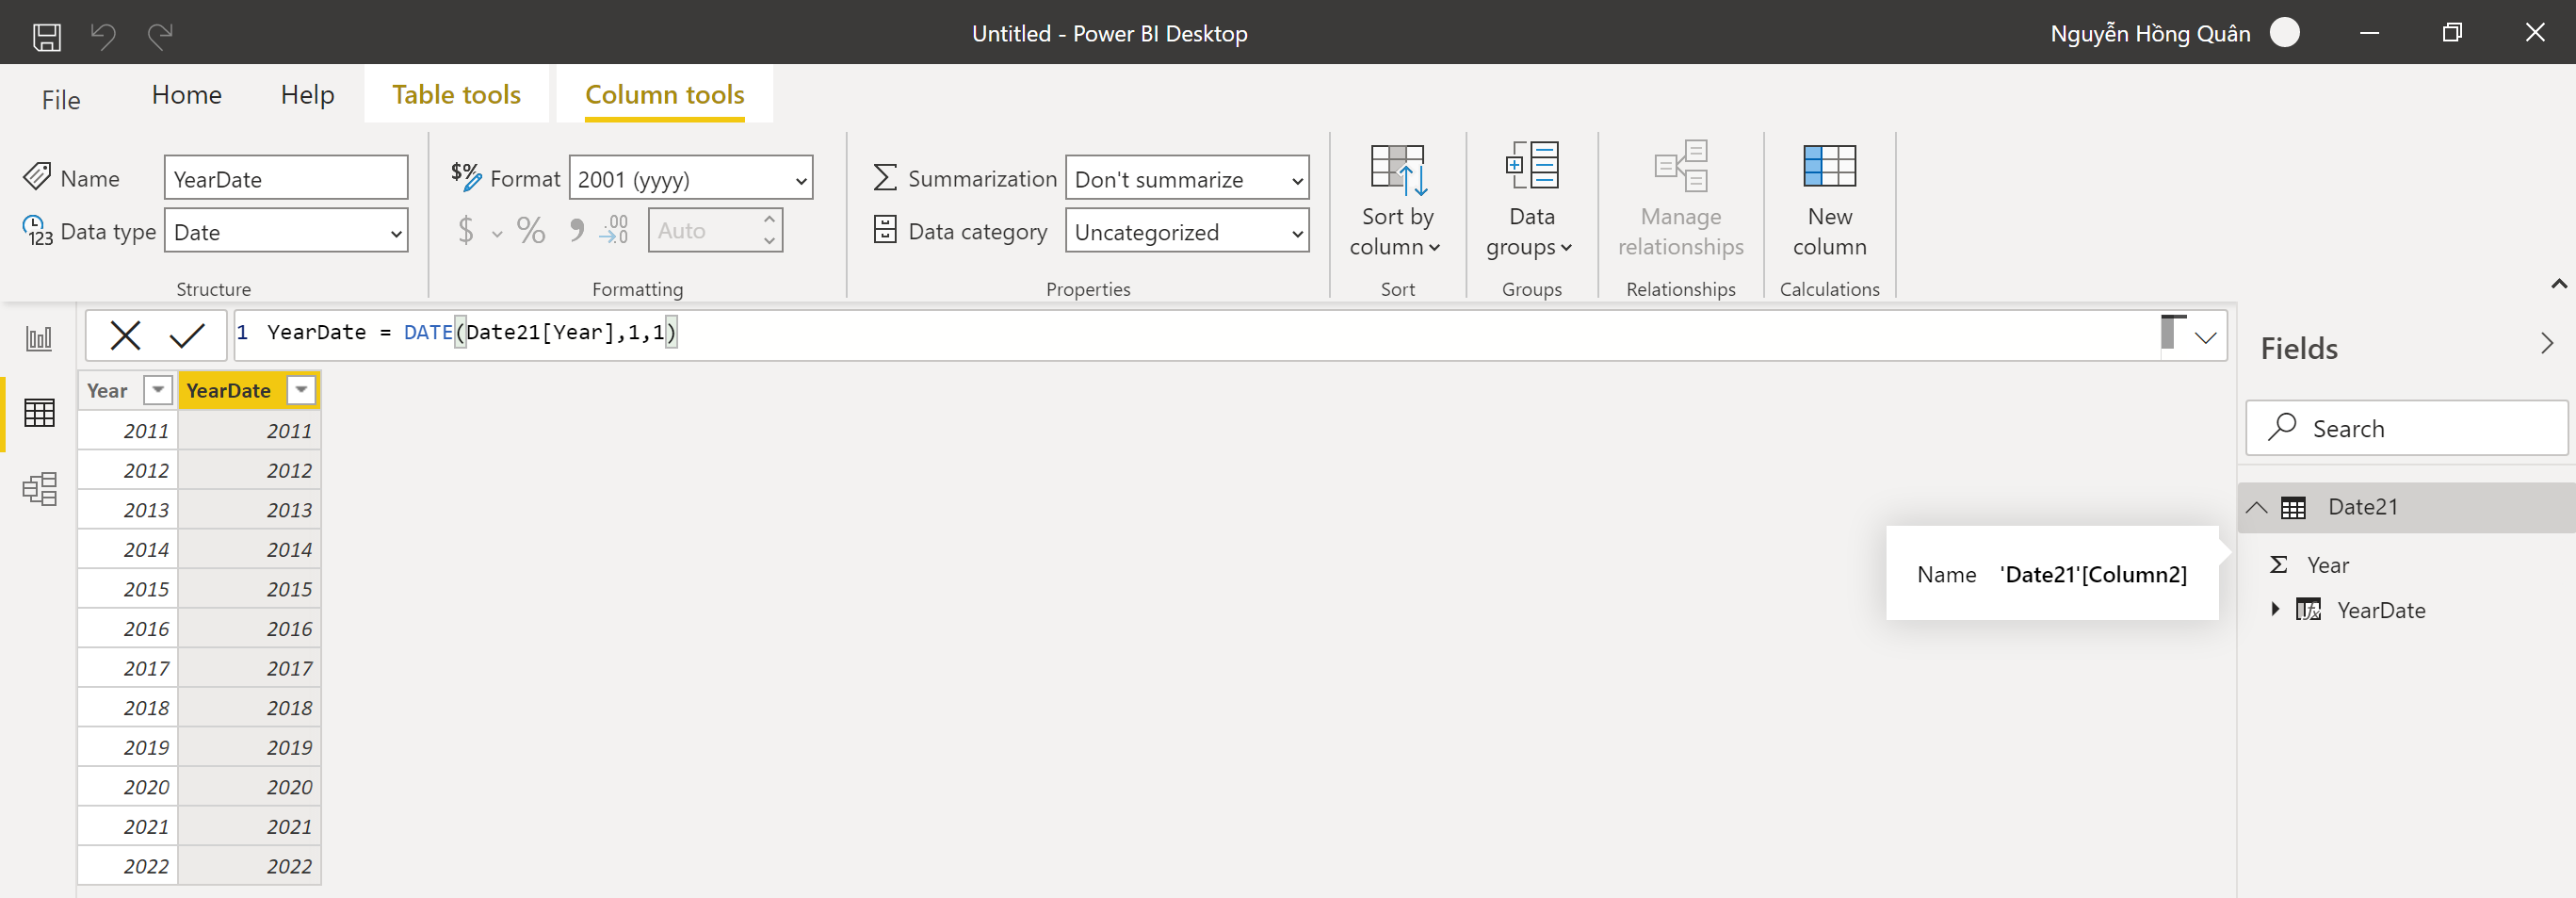
Task: Redo the last undone action
Action: 160,36
